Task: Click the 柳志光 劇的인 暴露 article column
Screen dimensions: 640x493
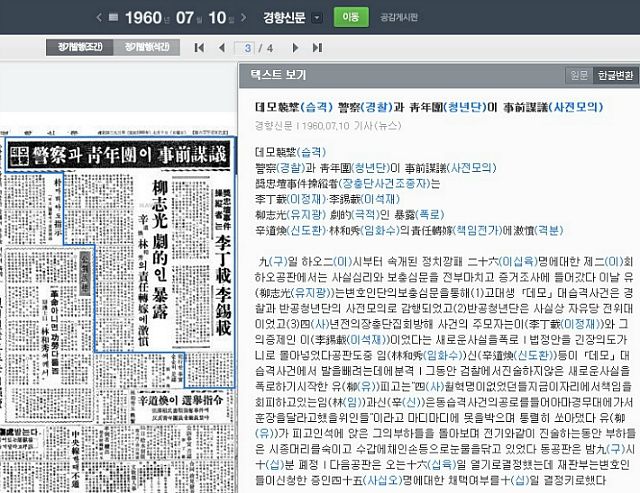Action: [159, 249]
